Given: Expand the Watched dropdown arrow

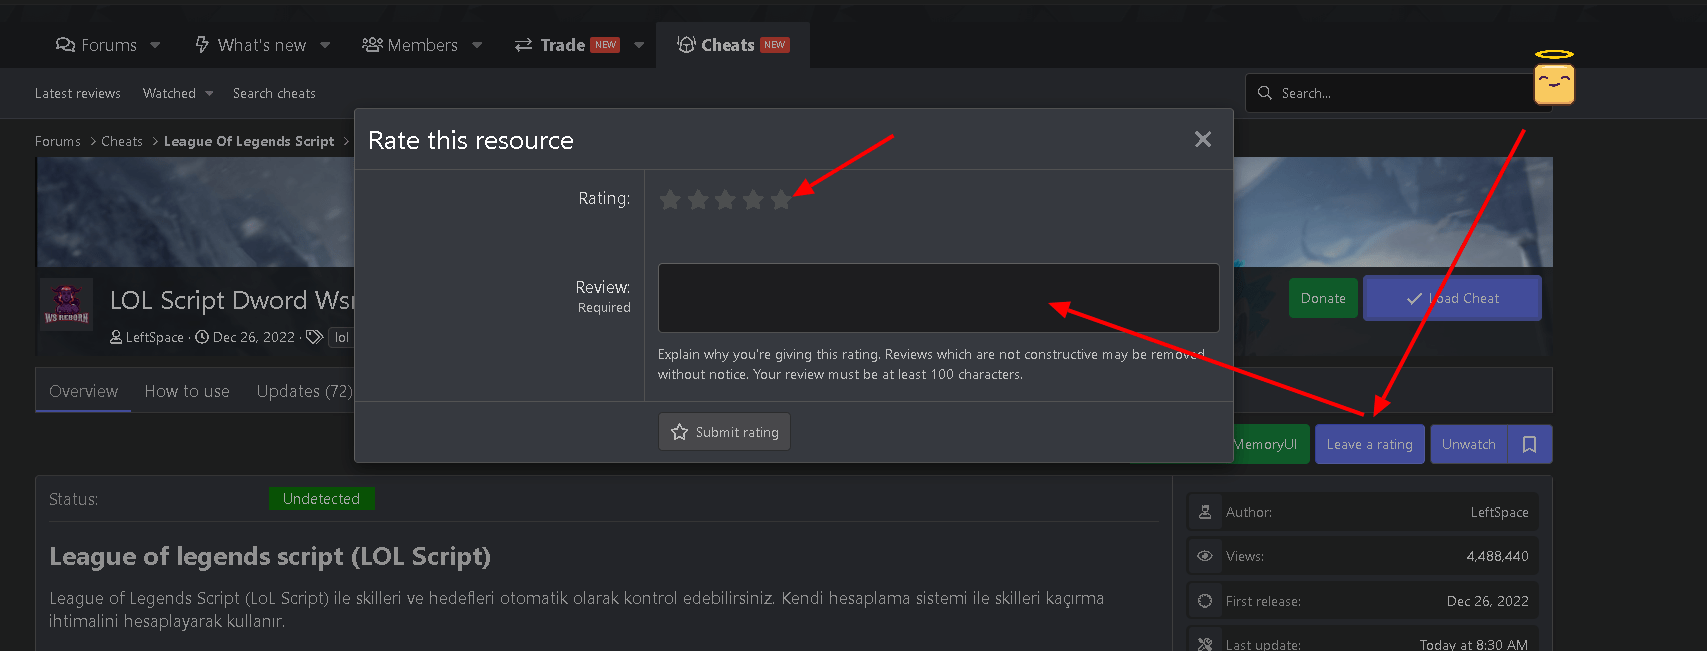Looking at the screenshot, I should 209,94.
